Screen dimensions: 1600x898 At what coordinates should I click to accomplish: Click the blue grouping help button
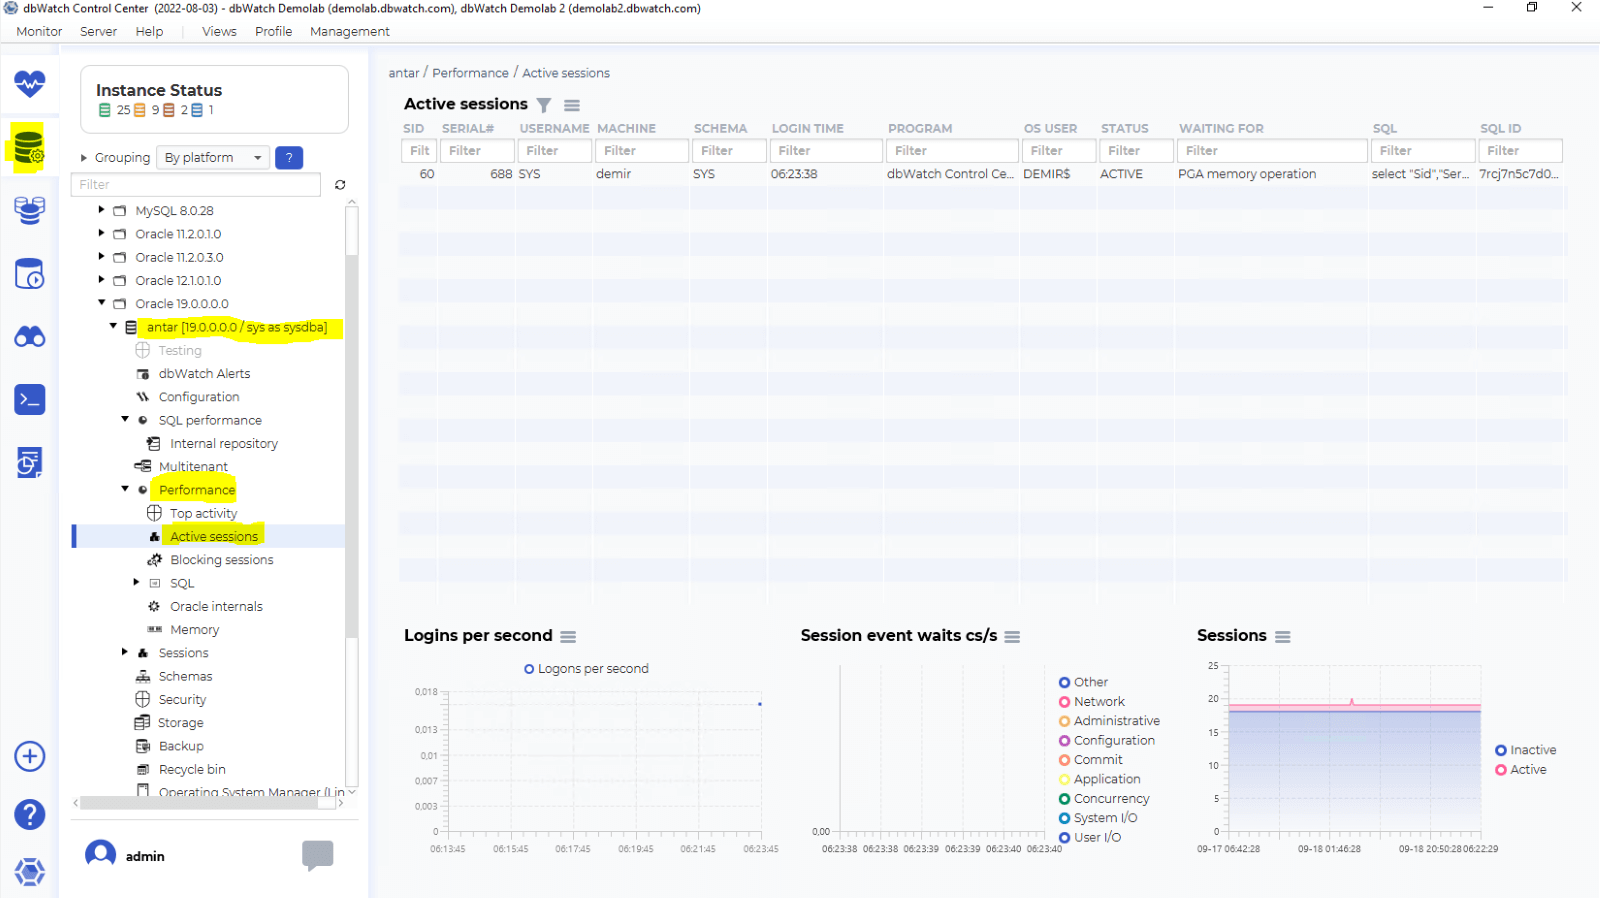(x=289, y=157)
